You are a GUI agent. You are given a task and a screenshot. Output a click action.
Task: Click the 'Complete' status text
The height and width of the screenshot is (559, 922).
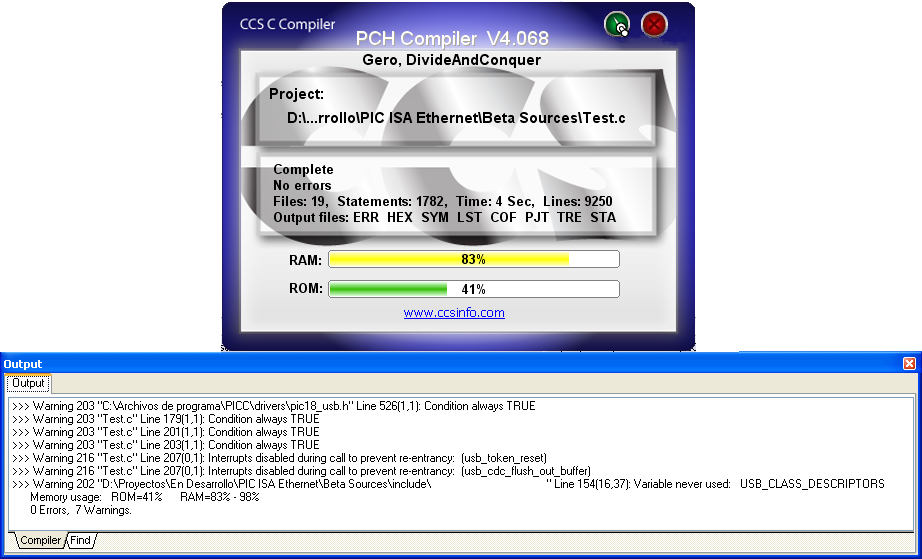tap(303, 169)
